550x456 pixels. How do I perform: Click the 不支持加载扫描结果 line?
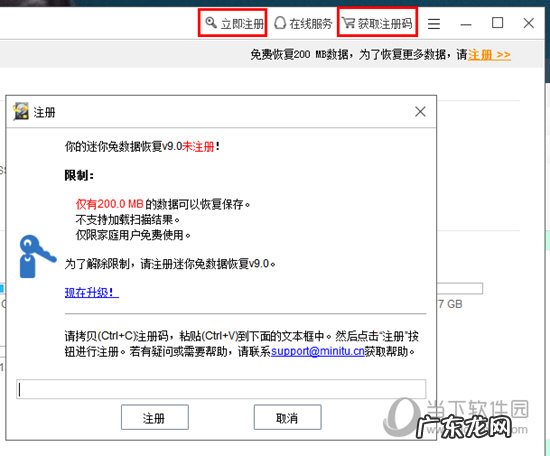click(128, 220)
